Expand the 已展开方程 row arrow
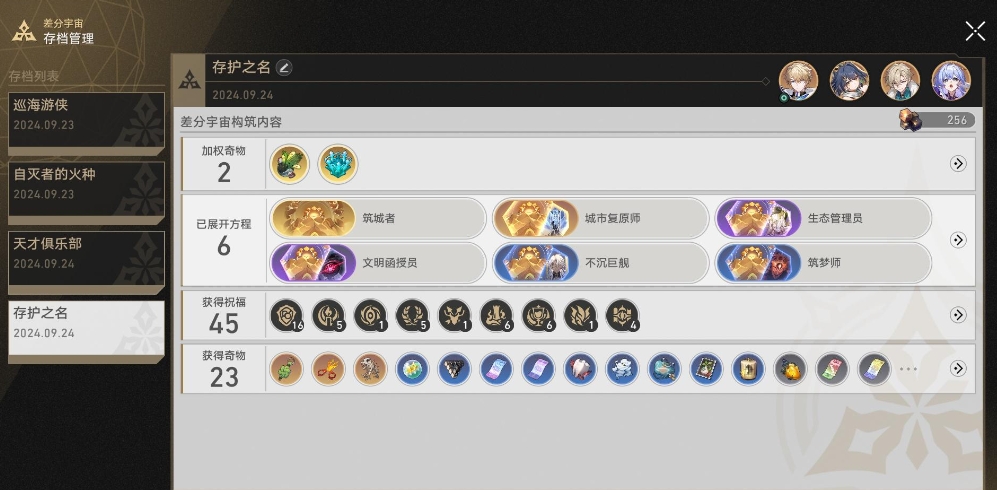 [958, 240]
